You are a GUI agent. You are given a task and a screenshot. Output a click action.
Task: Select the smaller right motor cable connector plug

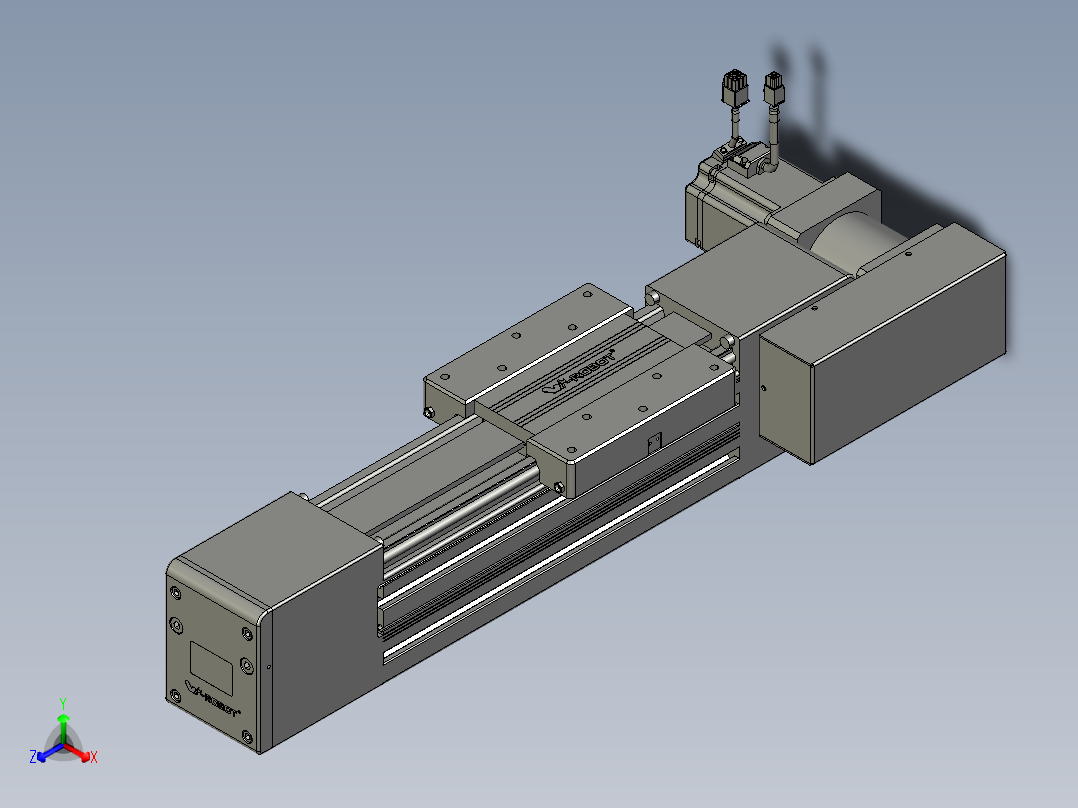774,89
